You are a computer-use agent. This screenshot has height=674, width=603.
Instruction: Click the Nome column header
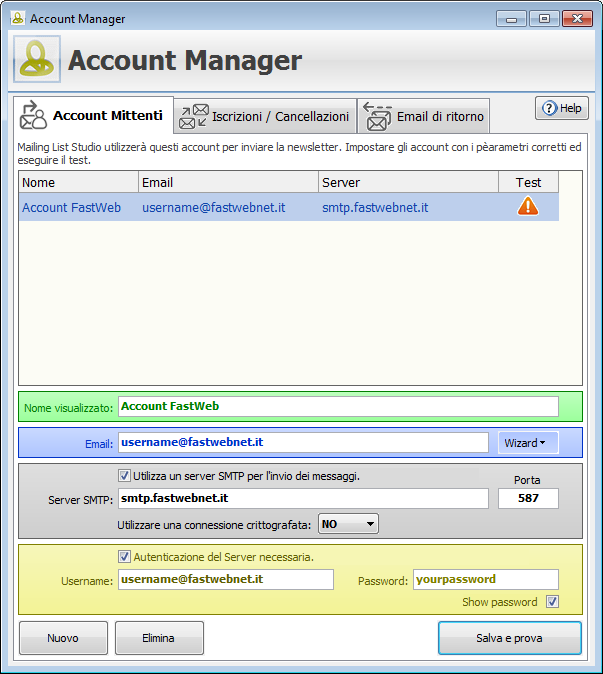78,182
